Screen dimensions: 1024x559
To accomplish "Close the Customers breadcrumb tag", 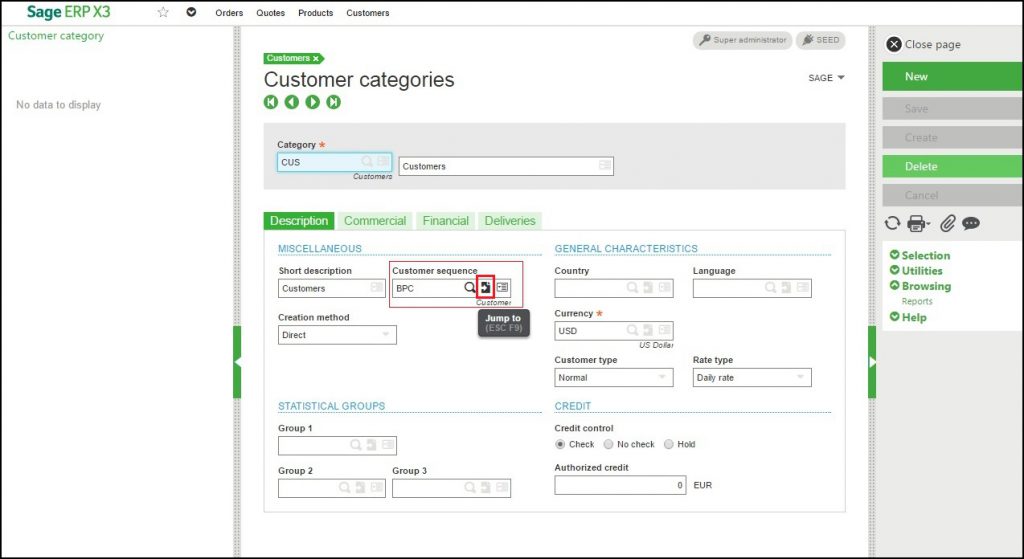I will coord(316,59).
